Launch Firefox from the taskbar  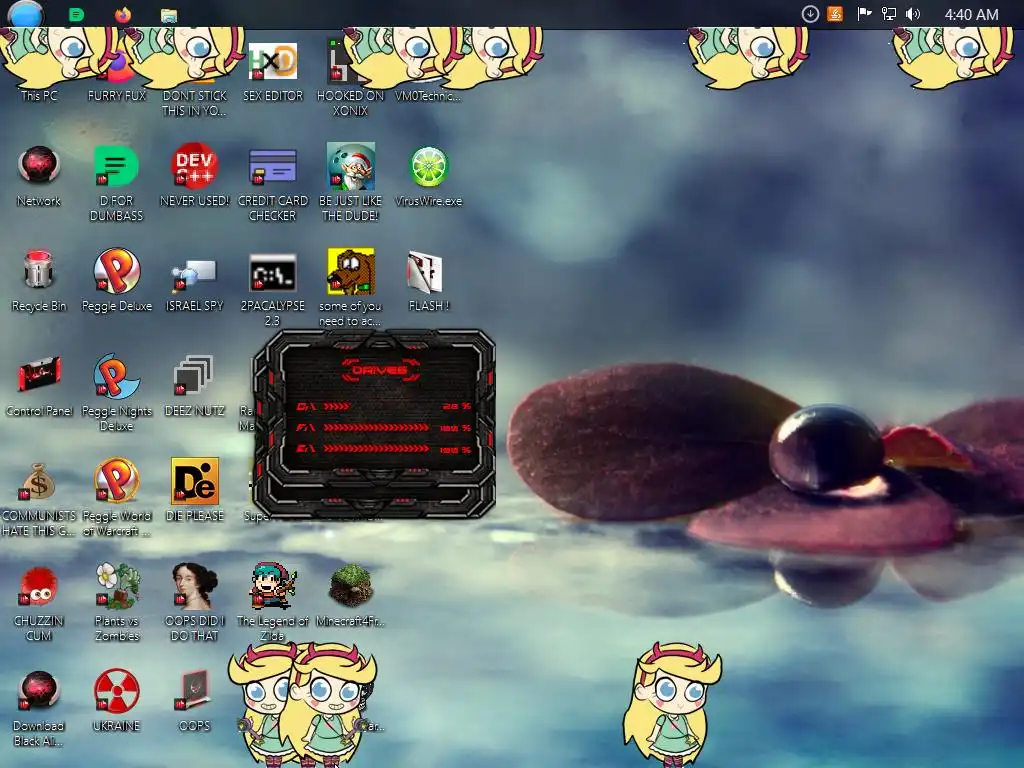[x=123, y=14]
